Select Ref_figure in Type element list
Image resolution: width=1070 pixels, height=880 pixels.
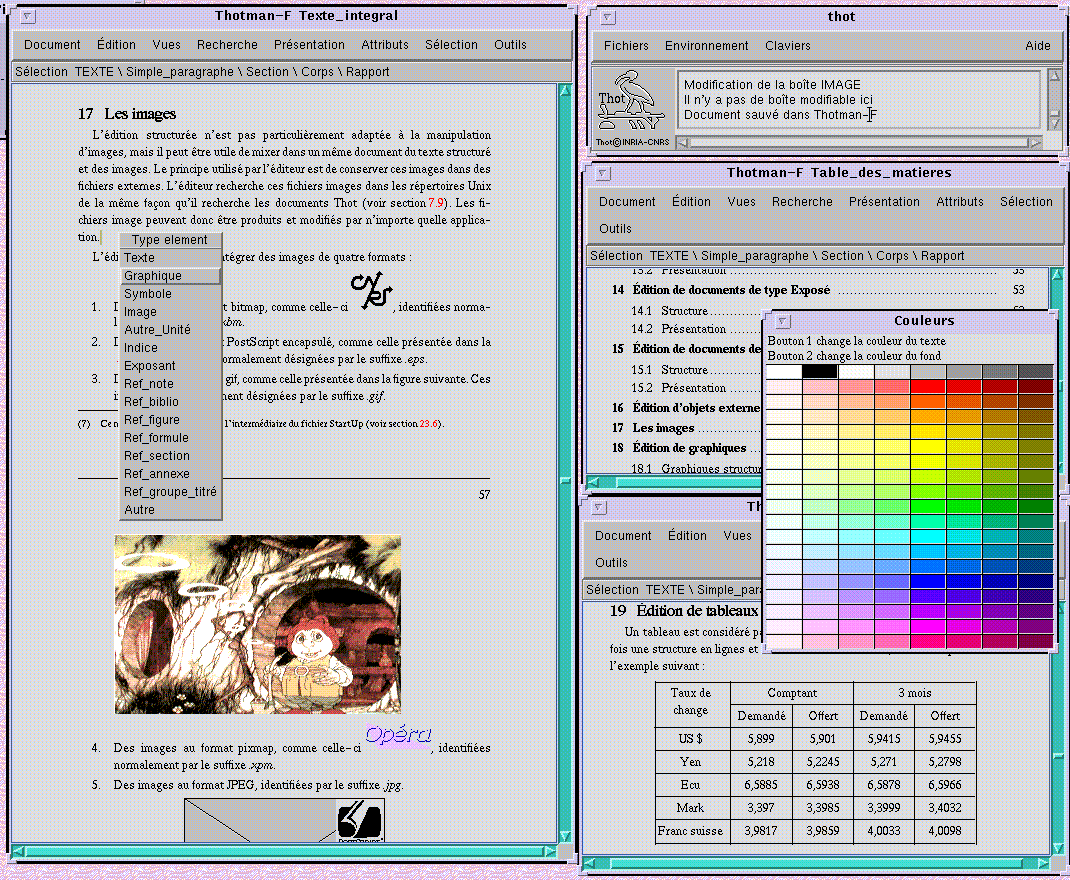point(152,420)
